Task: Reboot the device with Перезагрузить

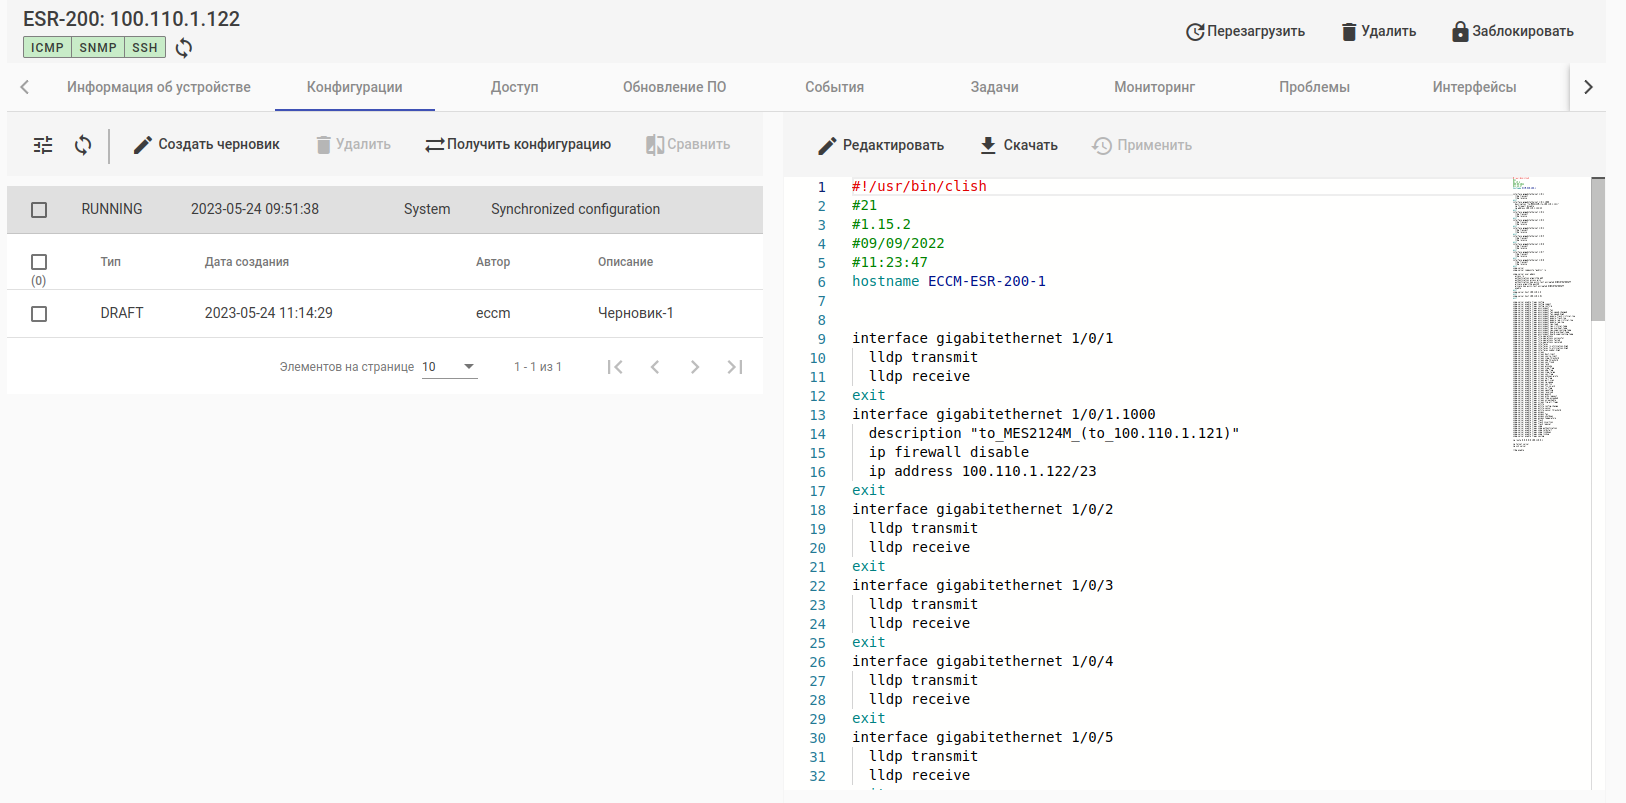Action: (1245, 31)
